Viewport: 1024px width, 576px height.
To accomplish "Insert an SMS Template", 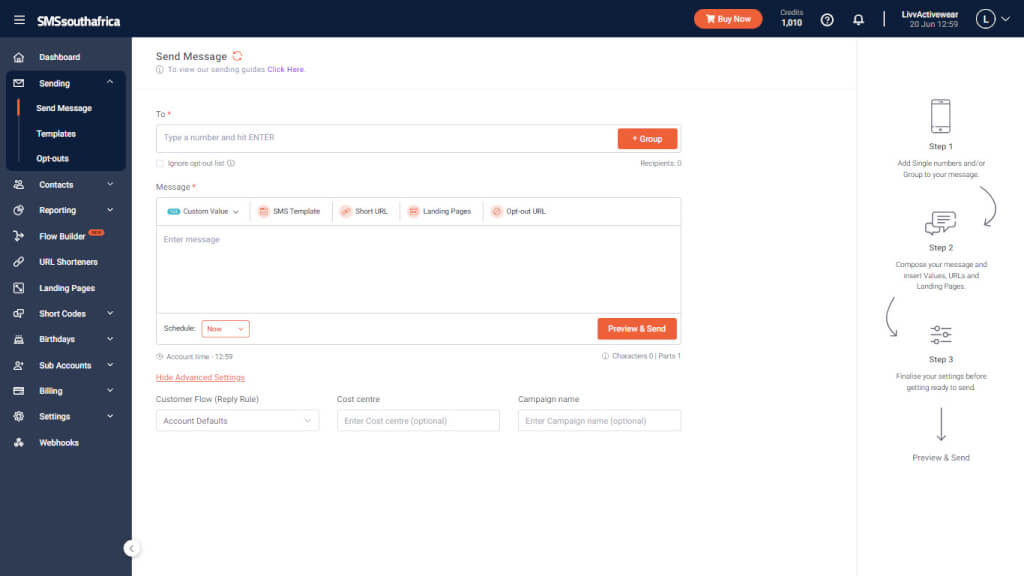I will click(x=289, y=212).
